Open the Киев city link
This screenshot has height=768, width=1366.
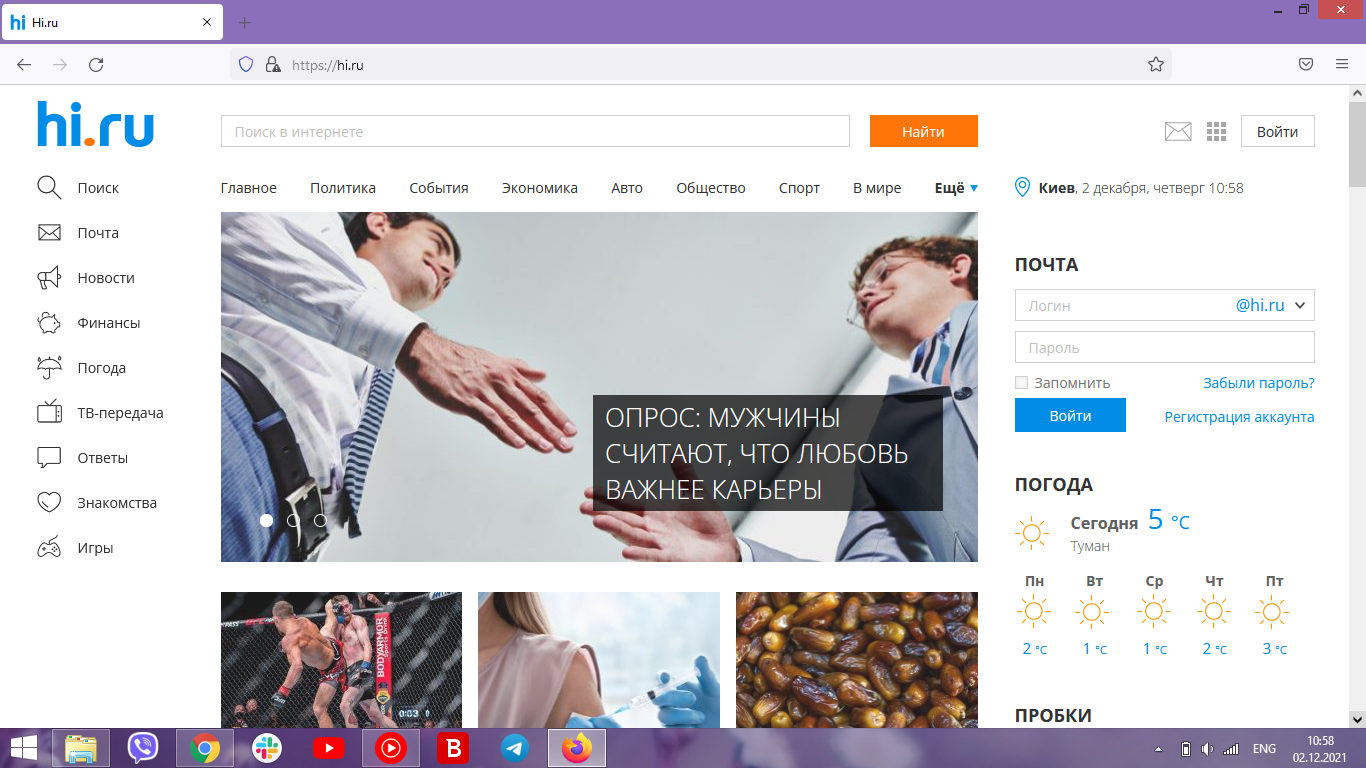click(x=1057, y=187)
